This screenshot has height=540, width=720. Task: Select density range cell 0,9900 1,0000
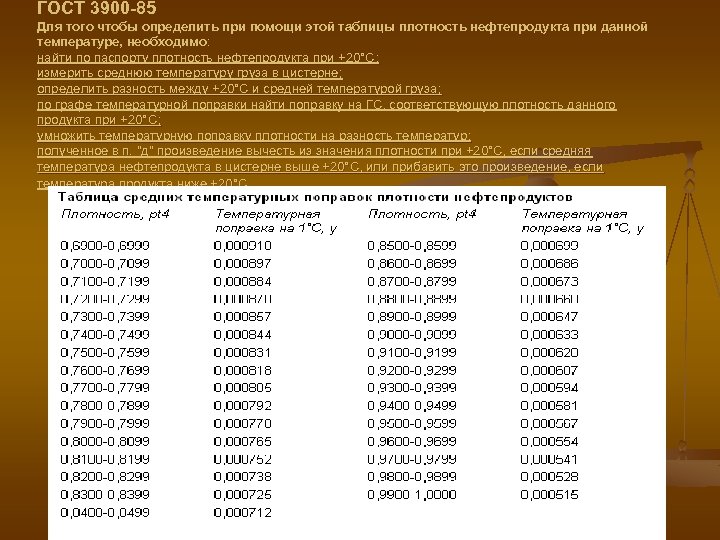[412, 495]
